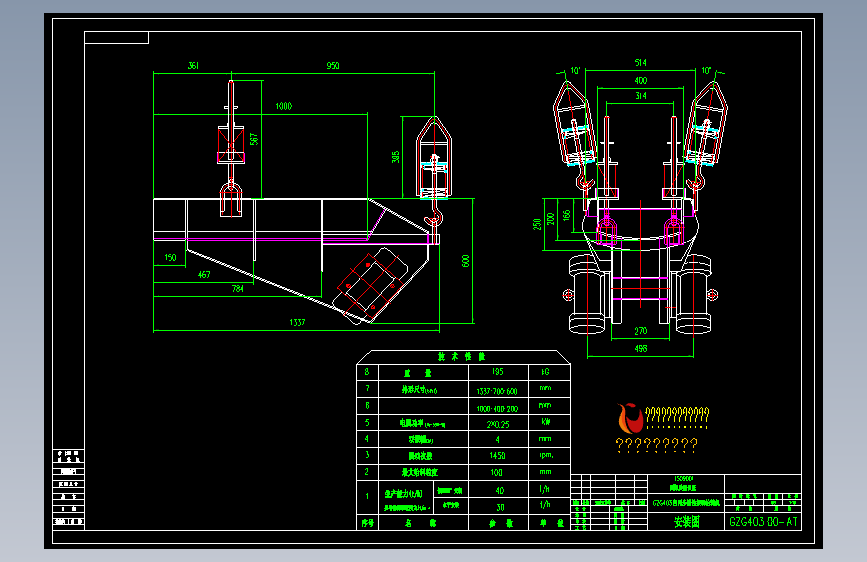Select the vertical 395 dimension text
This screenshot has width=867, height=562.
395,157
